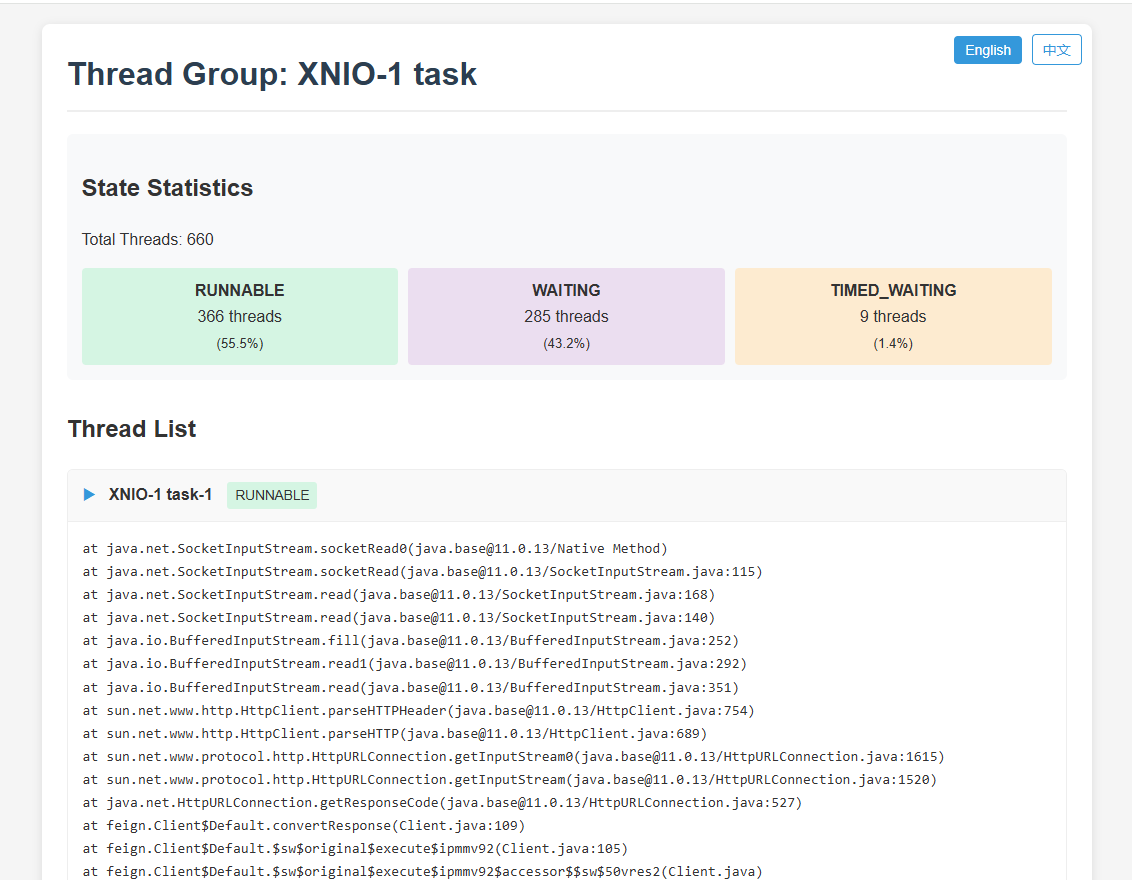Viewport: 1132px width, 880px height.
Task: Click the Client.java:105 execute stack line
Action: [355, 850]
